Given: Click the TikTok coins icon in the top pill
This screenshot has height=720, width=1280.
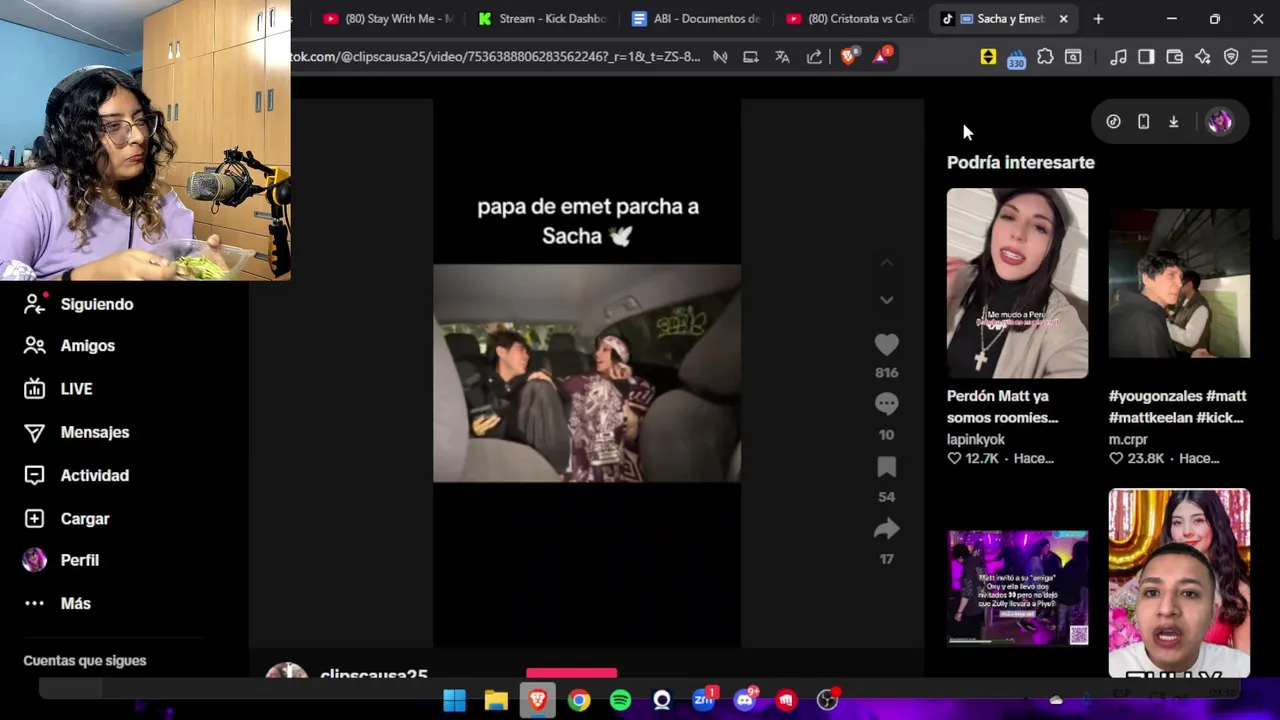Looking at the screenshot, I should (1113, 122).
